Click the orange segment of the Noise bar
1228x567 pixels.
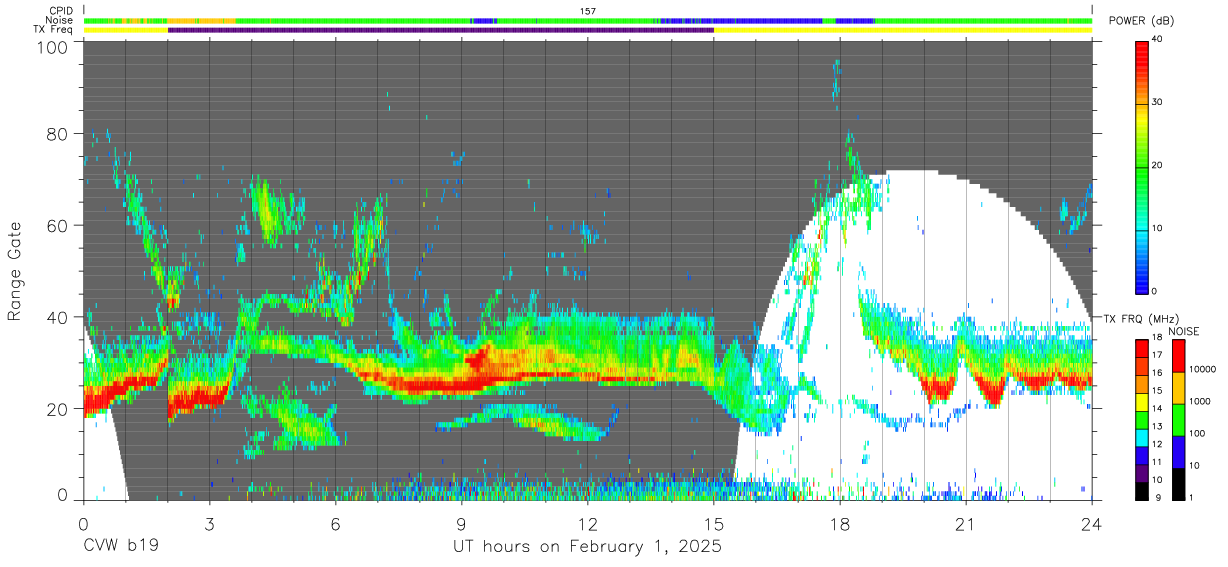pyautogui.click(x=201, y=20)
